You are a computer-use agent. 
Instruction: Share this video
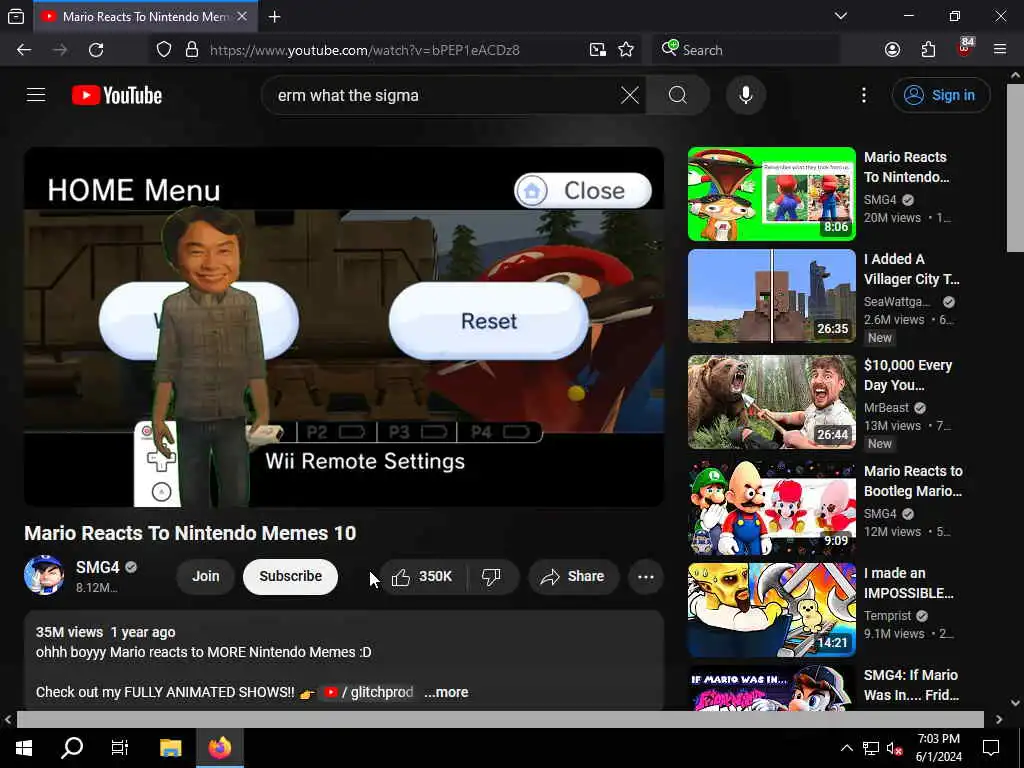pos(573,577)
